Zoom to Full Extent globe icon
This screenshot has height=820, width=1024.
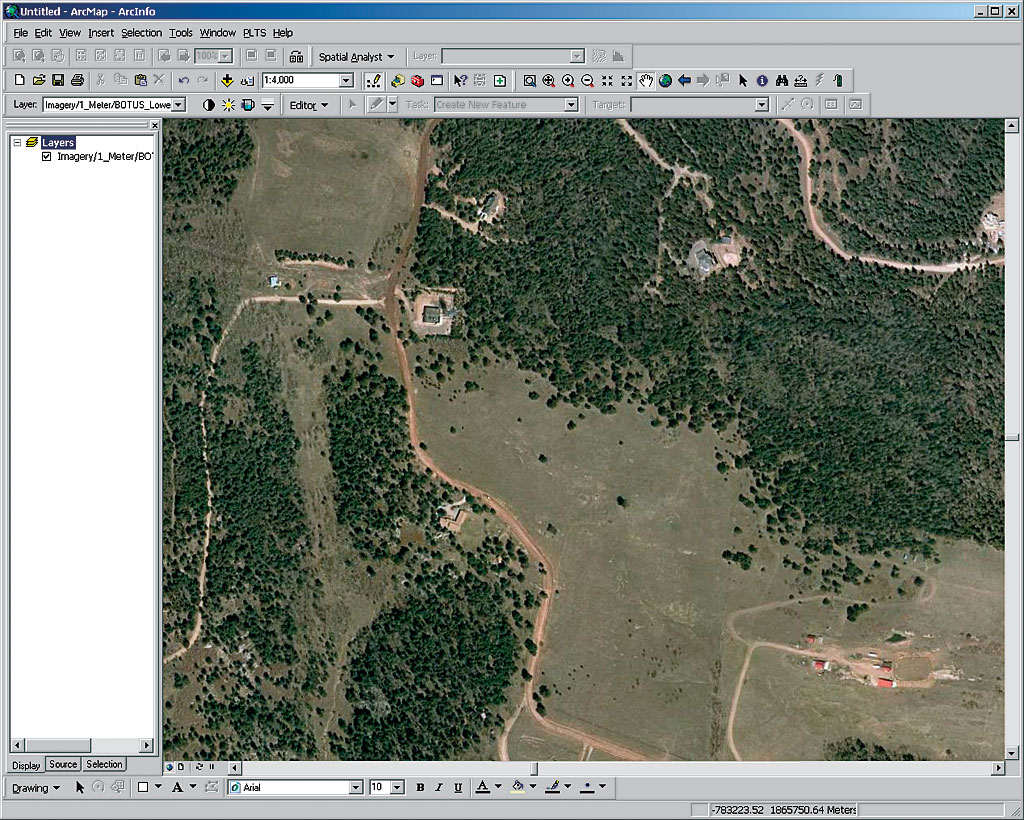click(x=665, y=80)
